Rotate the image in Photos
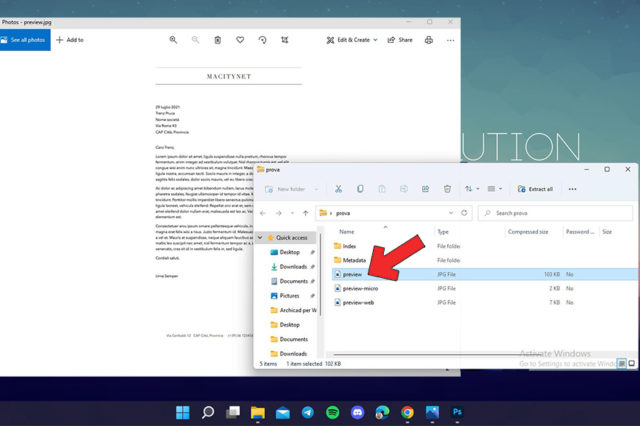 tap(262, 40)
